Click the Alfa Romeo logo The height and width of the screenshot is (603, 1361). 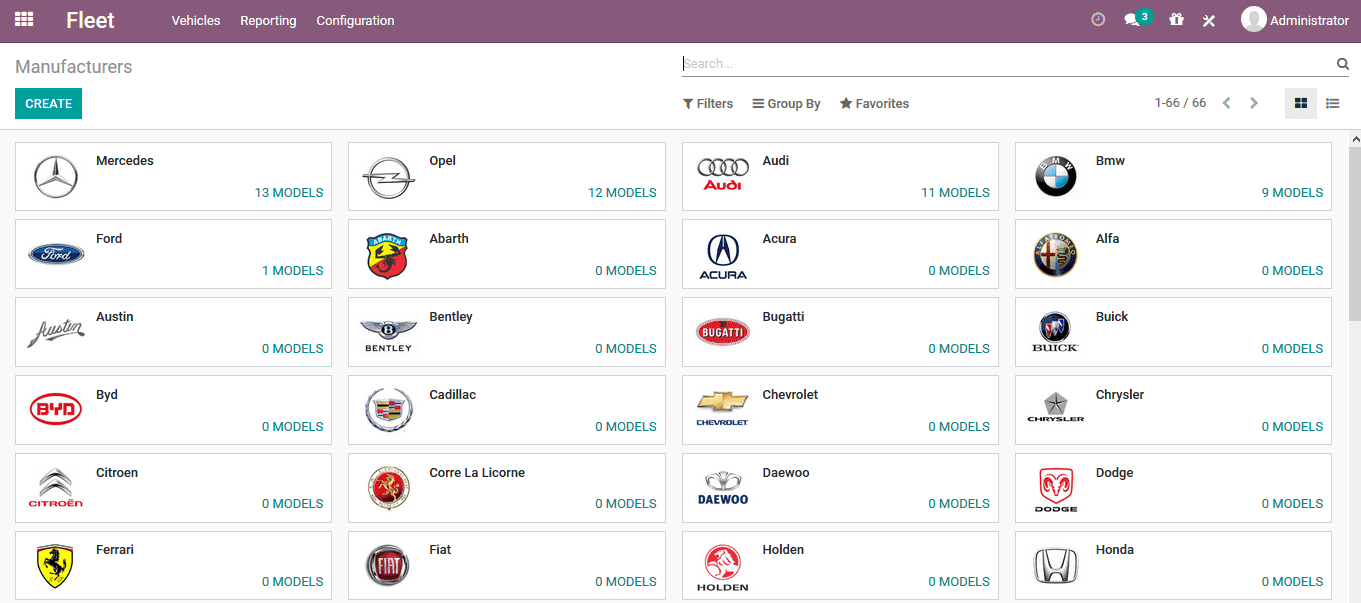[x=1056, y=256]
